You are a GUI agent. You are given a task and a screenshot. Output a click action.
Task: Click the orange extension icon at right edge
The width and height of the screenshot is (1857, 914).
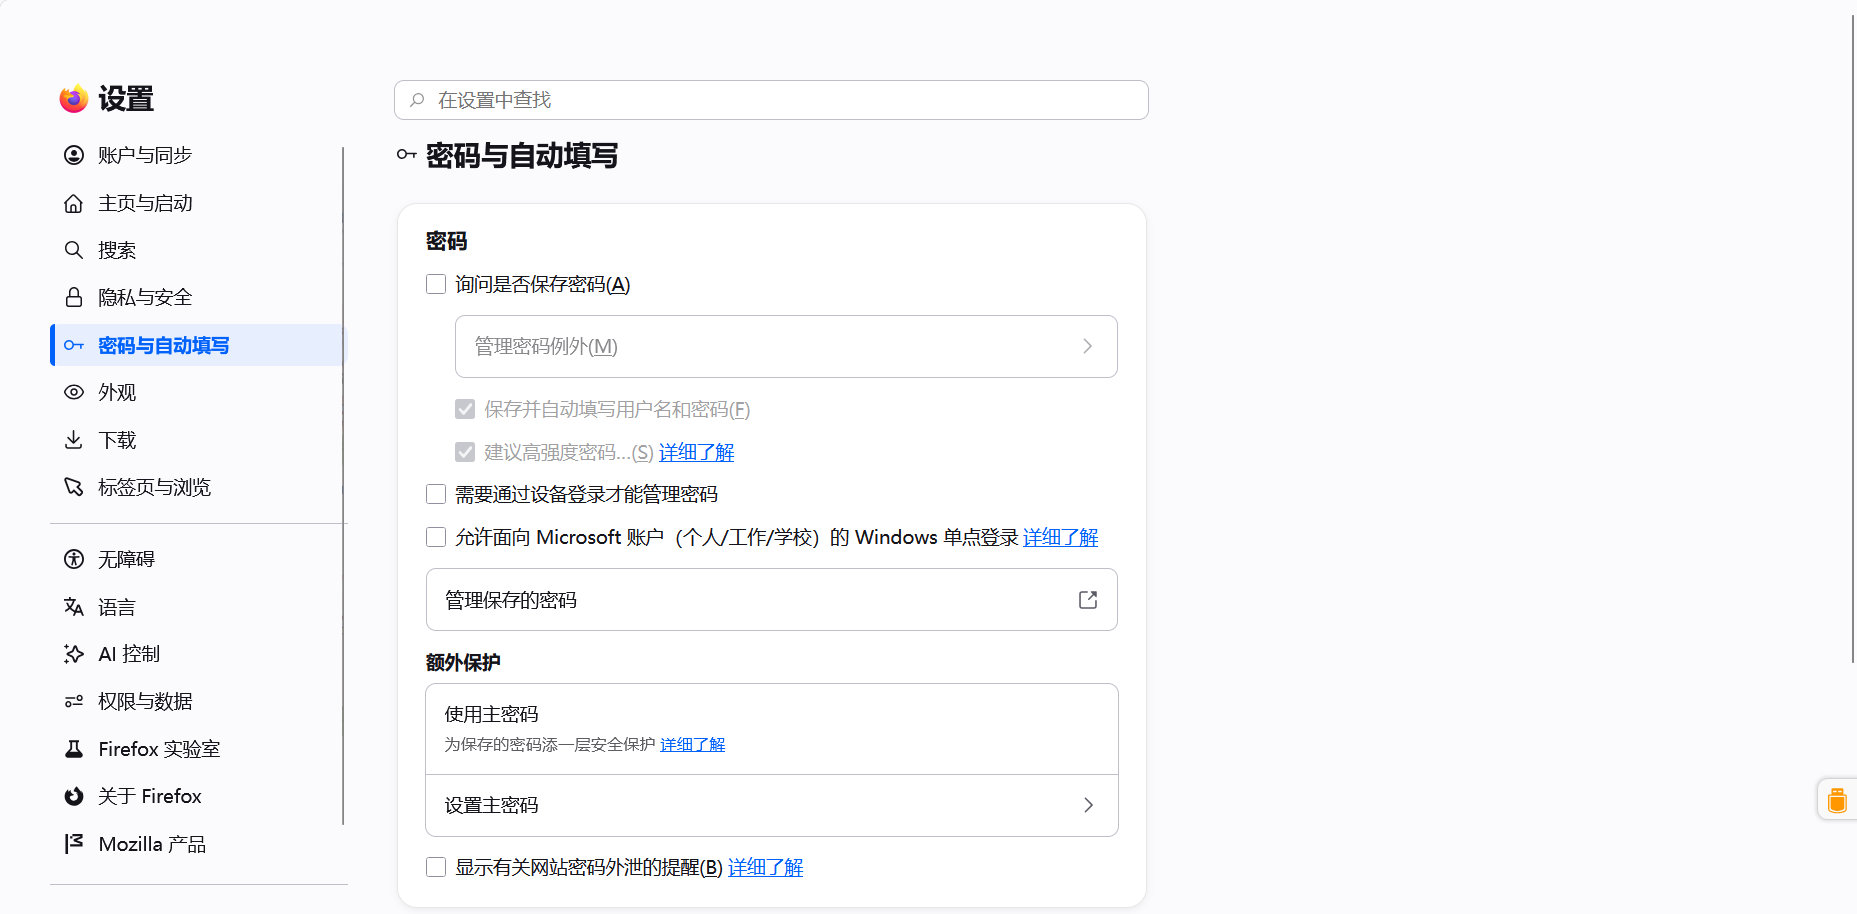pos(1837,801)
